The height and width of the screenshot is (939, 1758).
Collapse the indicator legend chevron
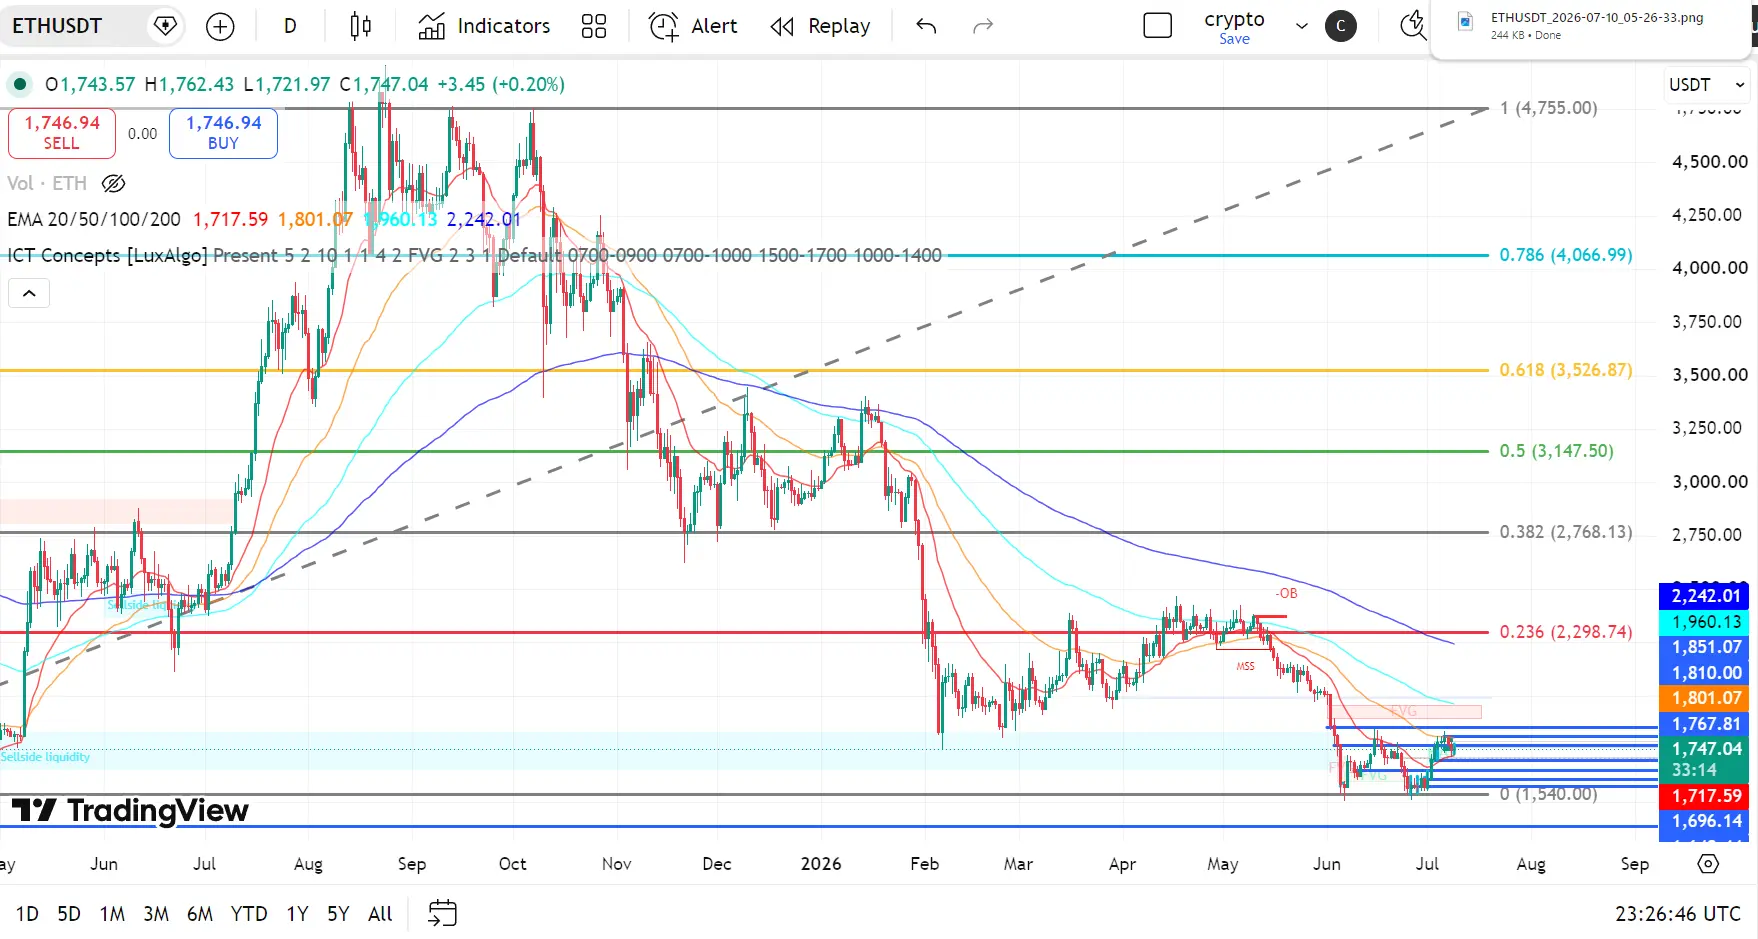coord(29,293)
